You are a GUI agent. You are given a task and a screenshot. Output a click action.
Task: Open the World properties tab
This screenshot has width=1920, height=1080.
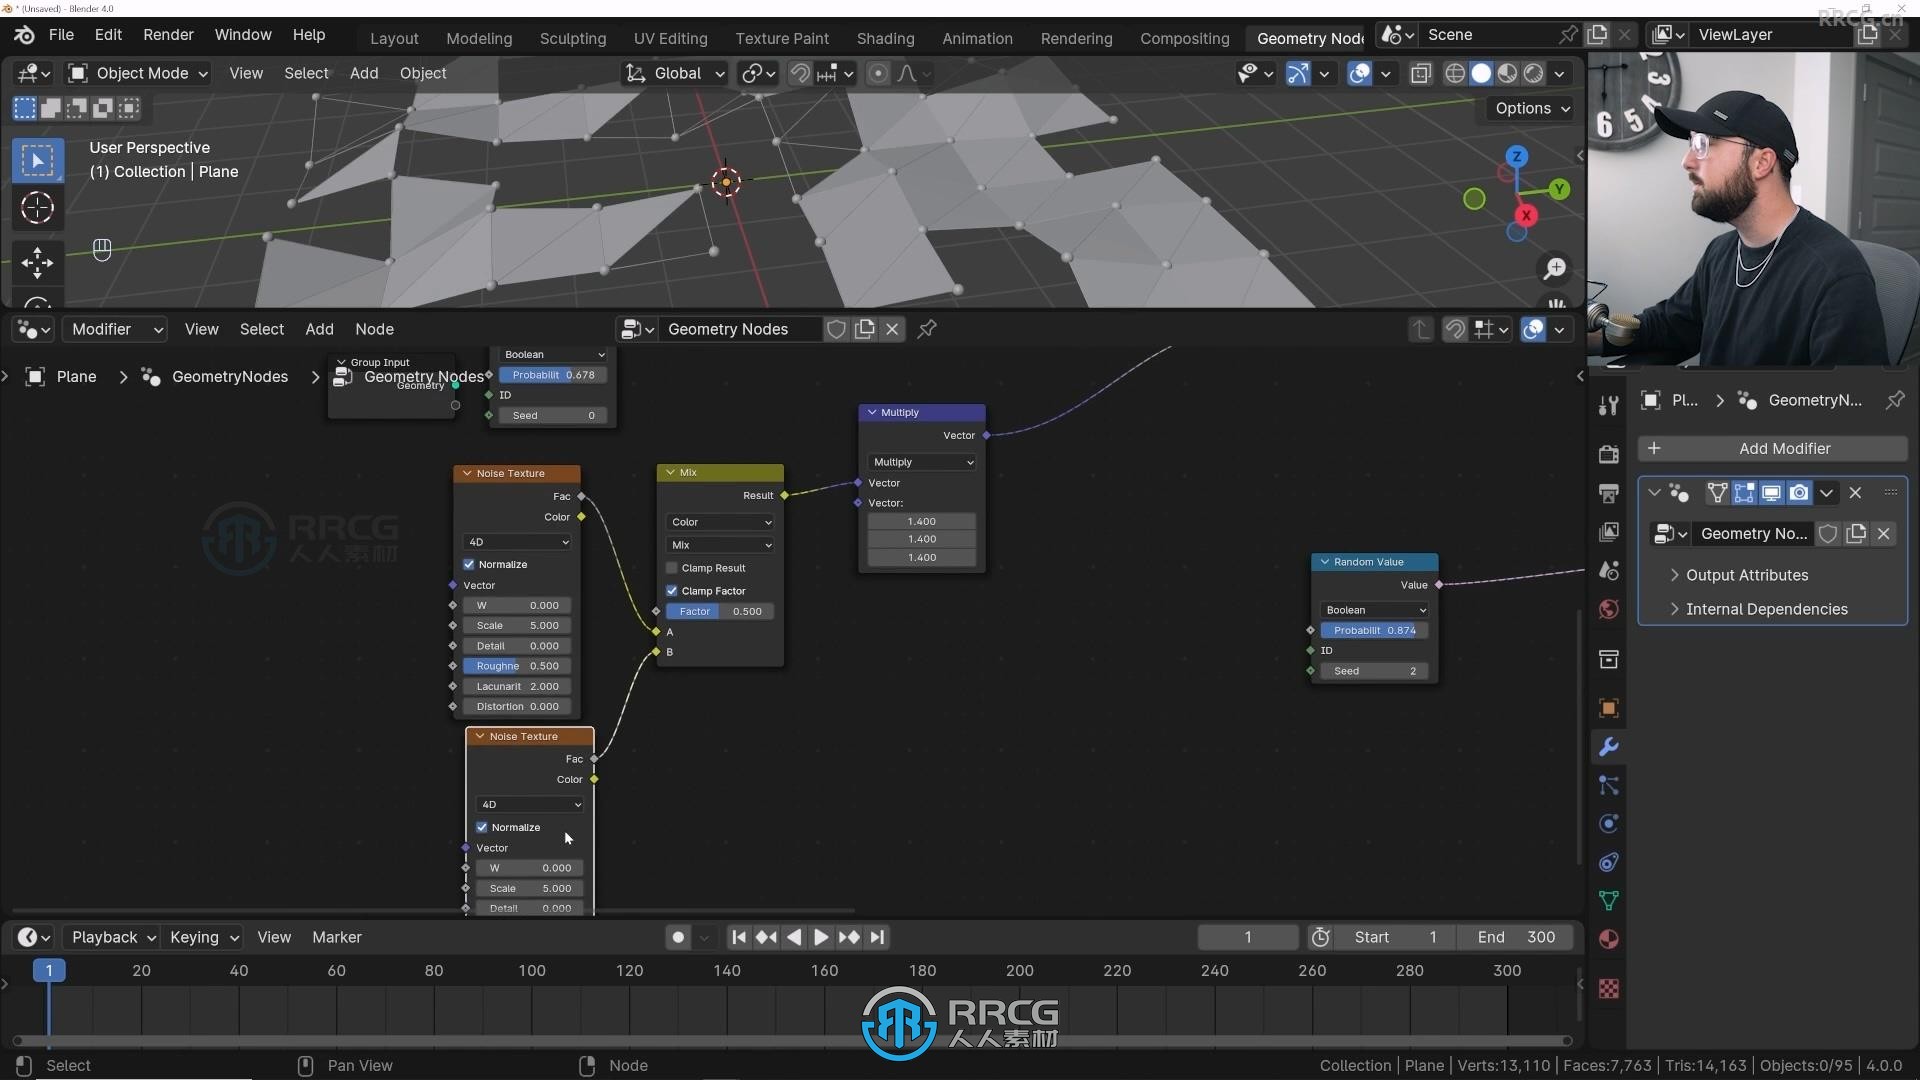[1608, 609]
